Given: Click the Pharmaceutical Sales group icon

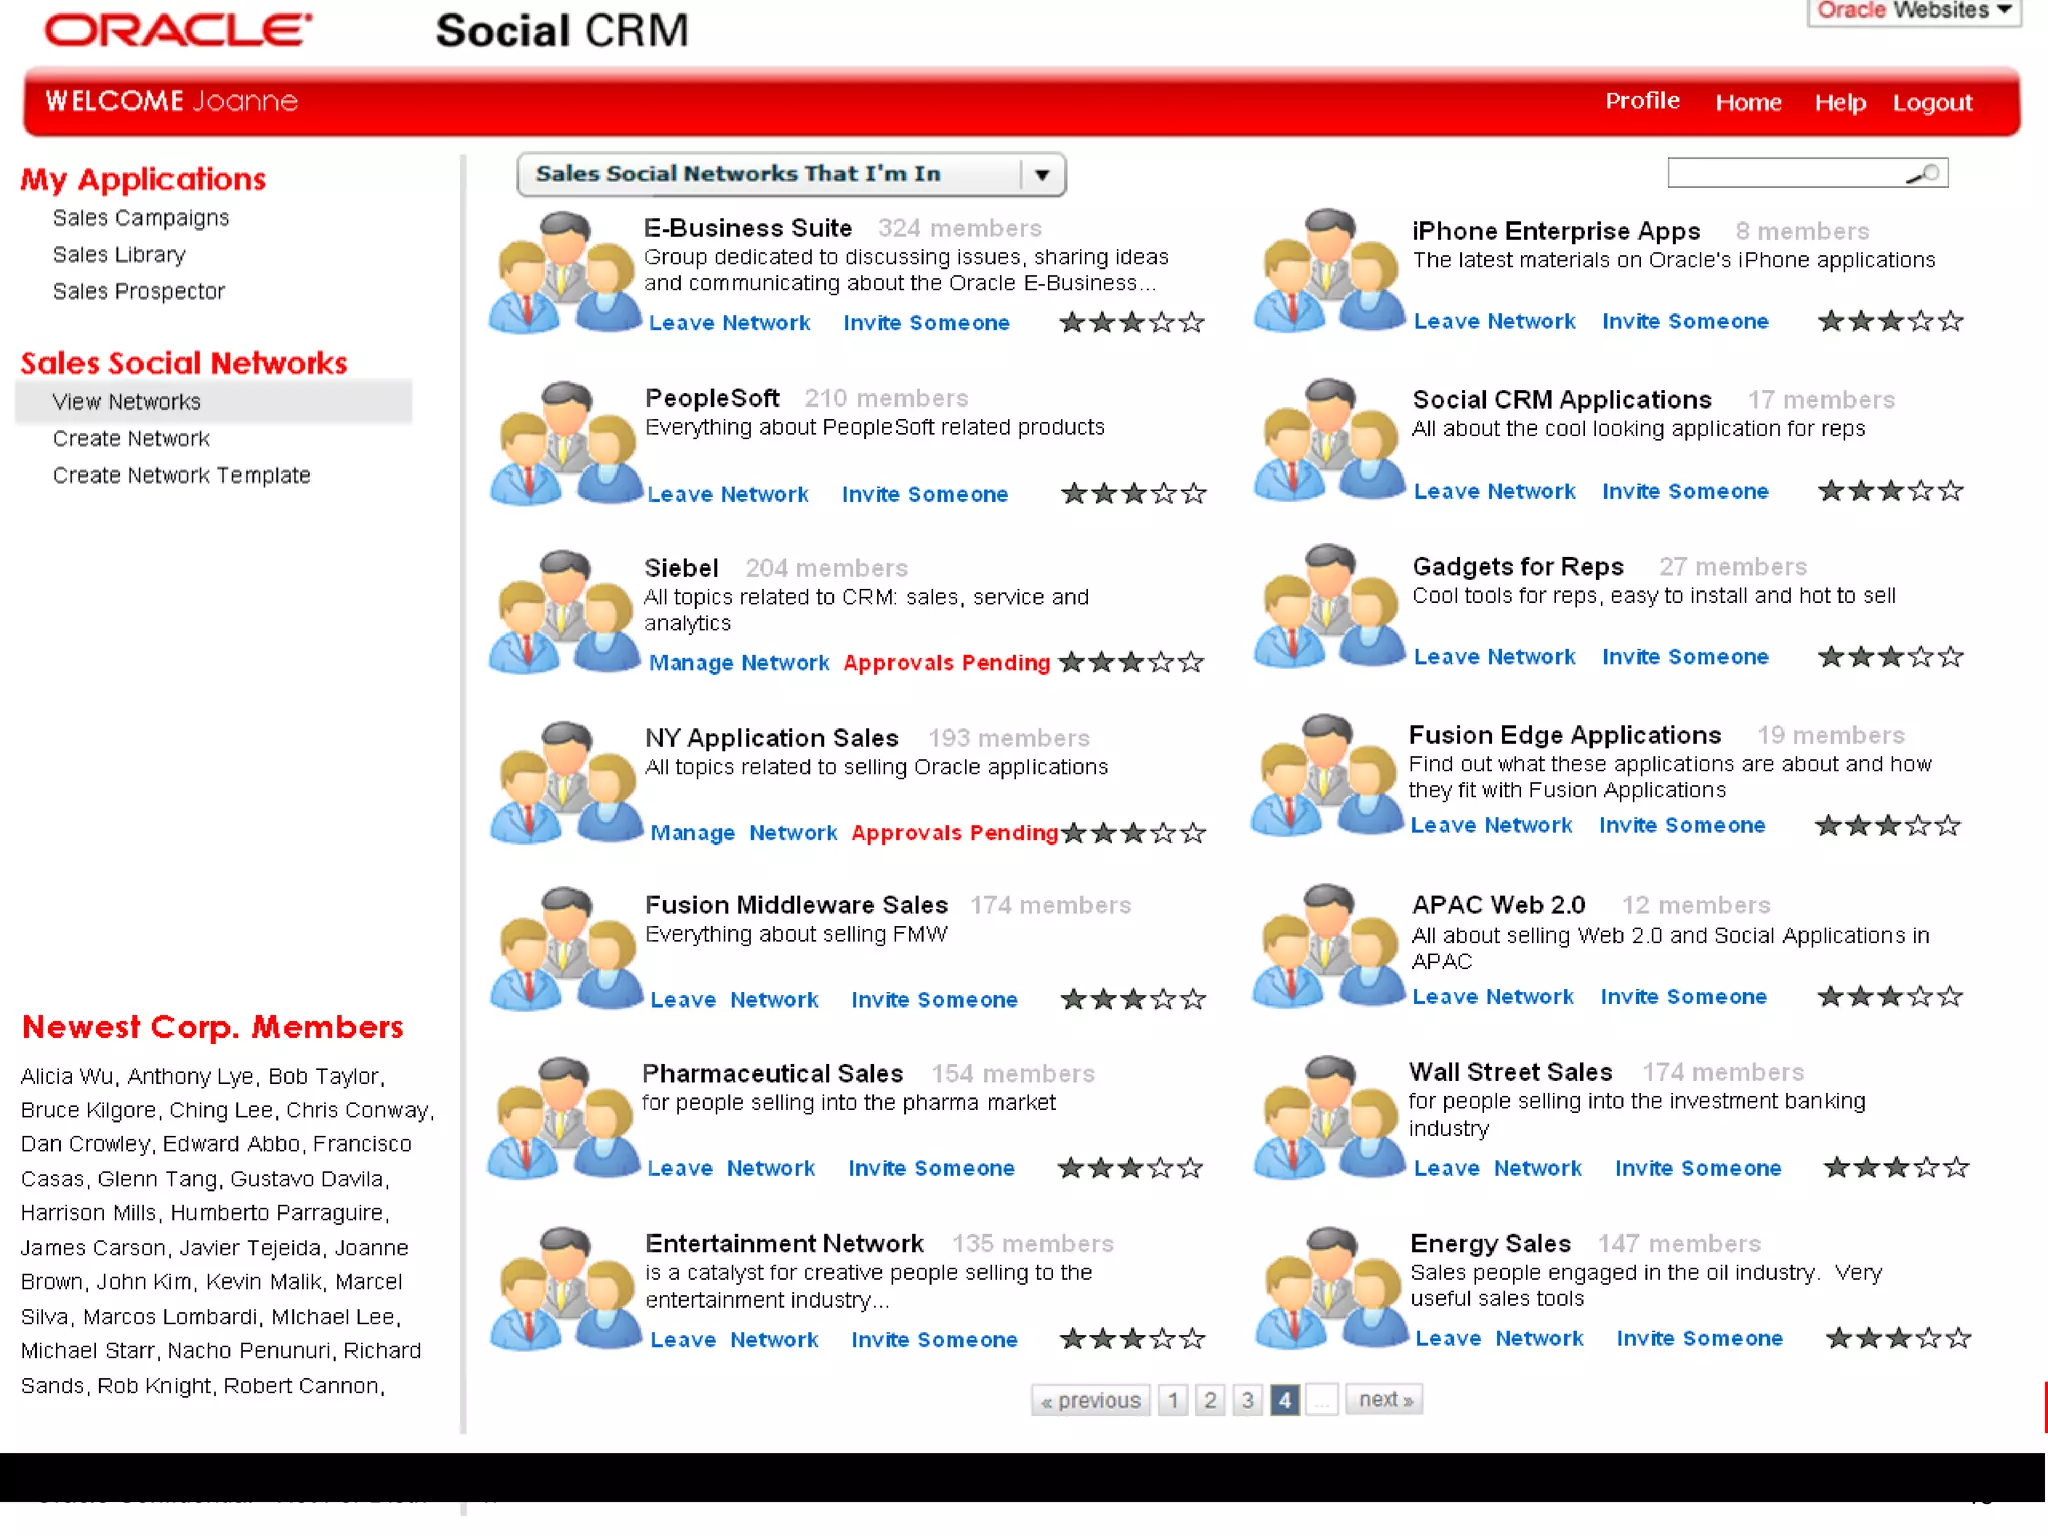Looking at the screenshot, I should coord(563,1118).
